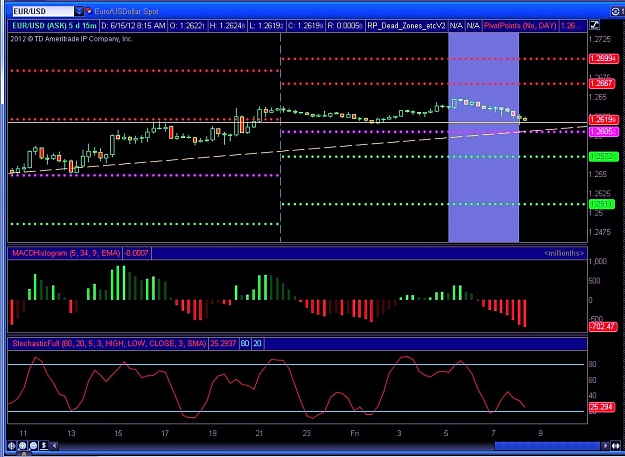This screenshot has width=625, height=457.
Task: Click the -702.47 MACD axis bubble
Action: click(604, 327)
